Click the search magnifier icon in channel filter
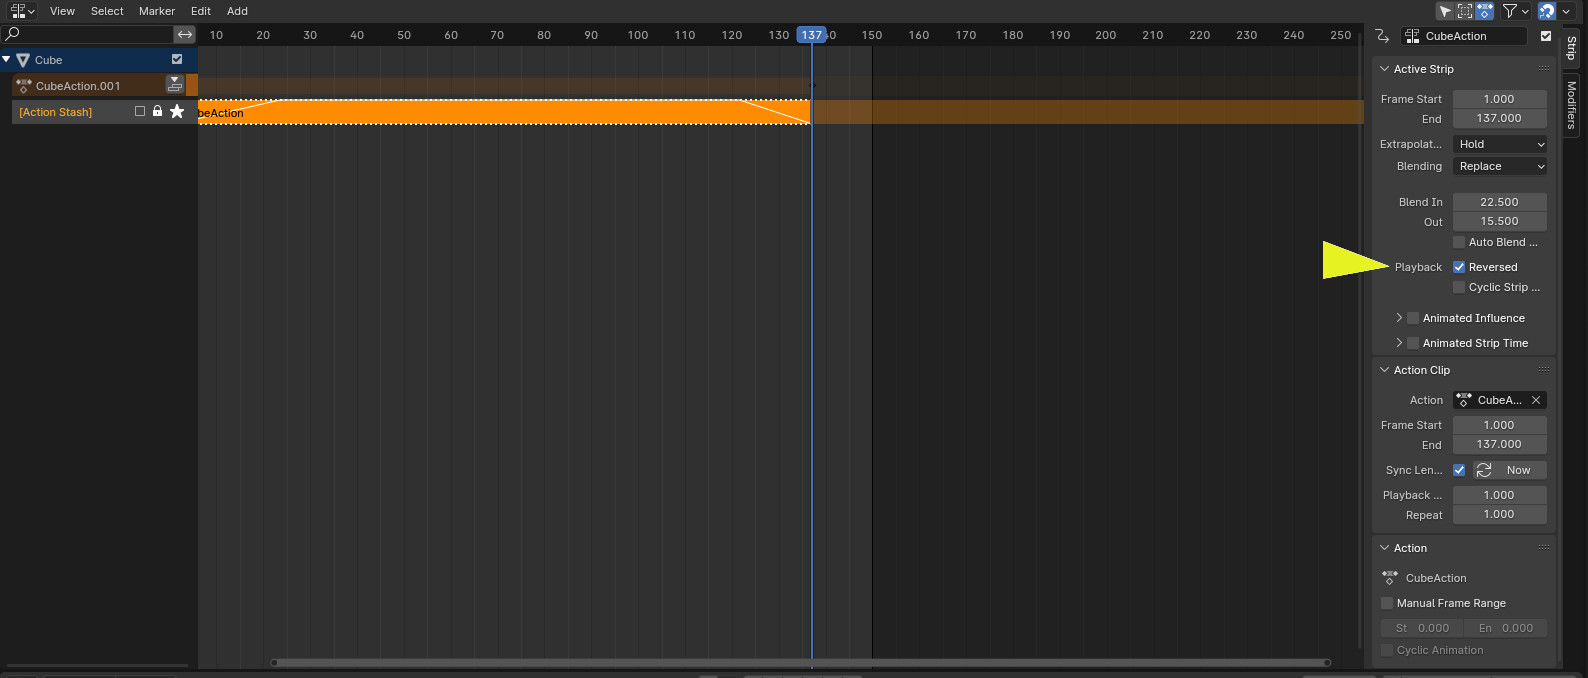The image size is (1588, 678). coord(13,34)
